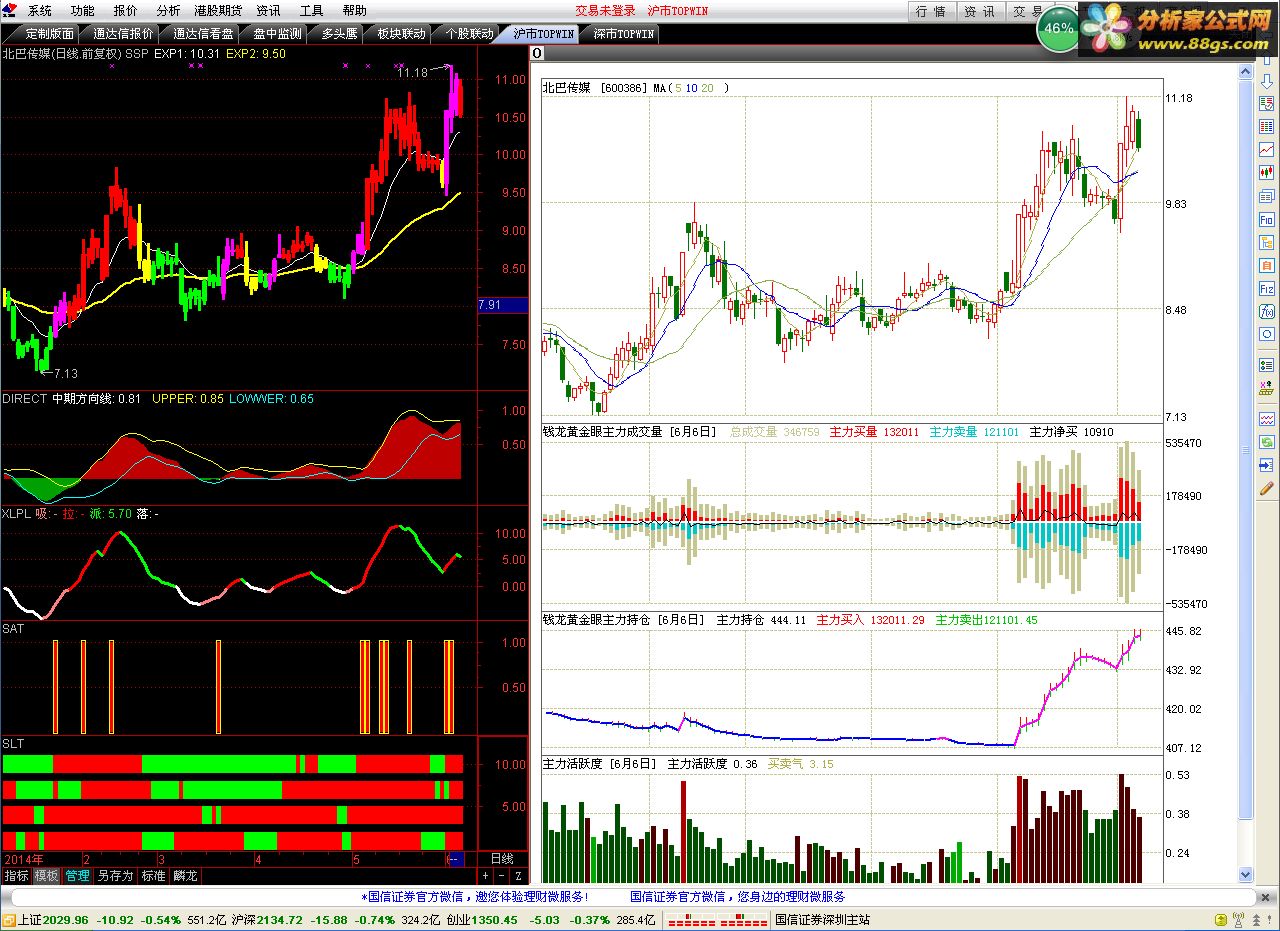The width and height of the screenshot is (1280, 931).
Task: Open the 系统 menu
Action: [x=40, y=11]
